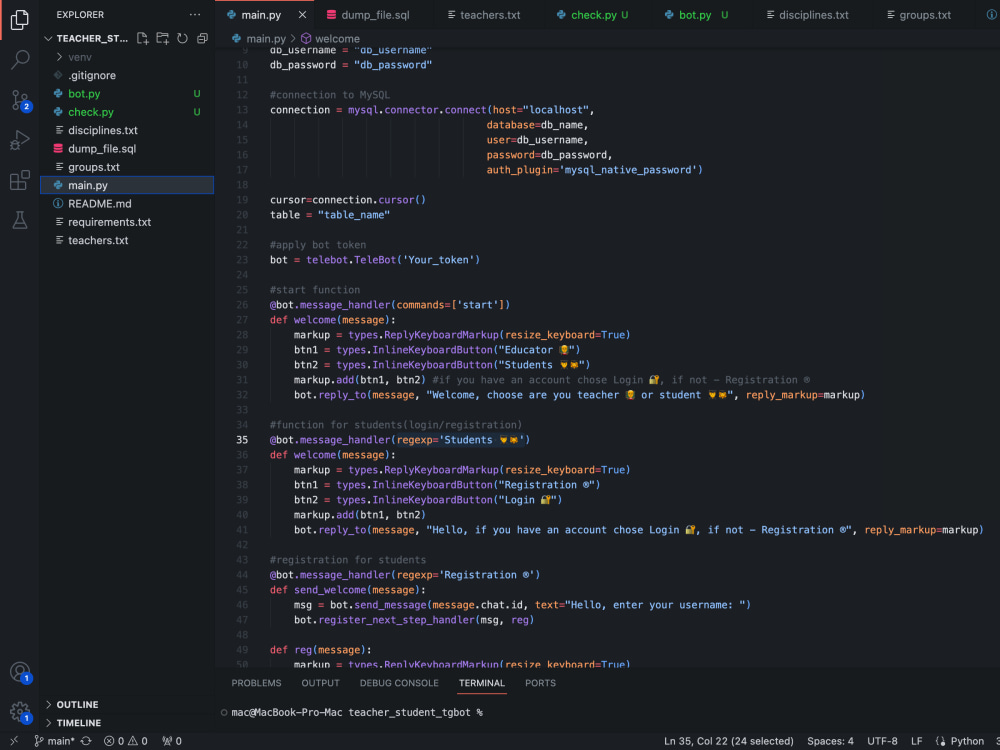The image size is (1000, 750).
Task: Switch to the dump_file.sql tab
Action: click(368, 15)
